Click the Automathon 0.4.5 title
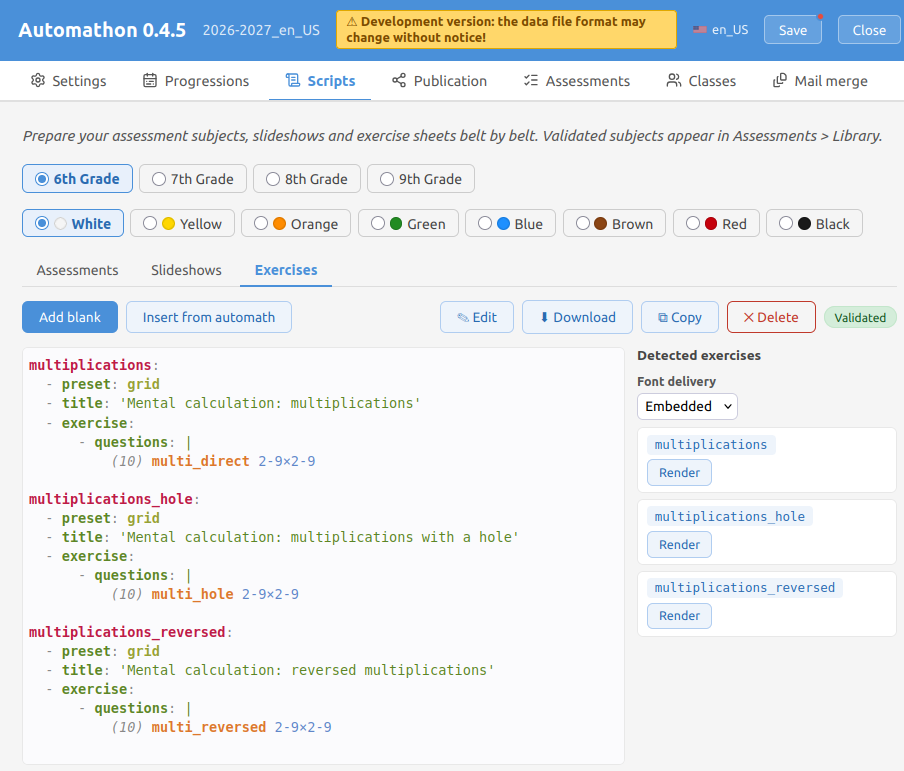The image size is (904, 771). (102, 30)
